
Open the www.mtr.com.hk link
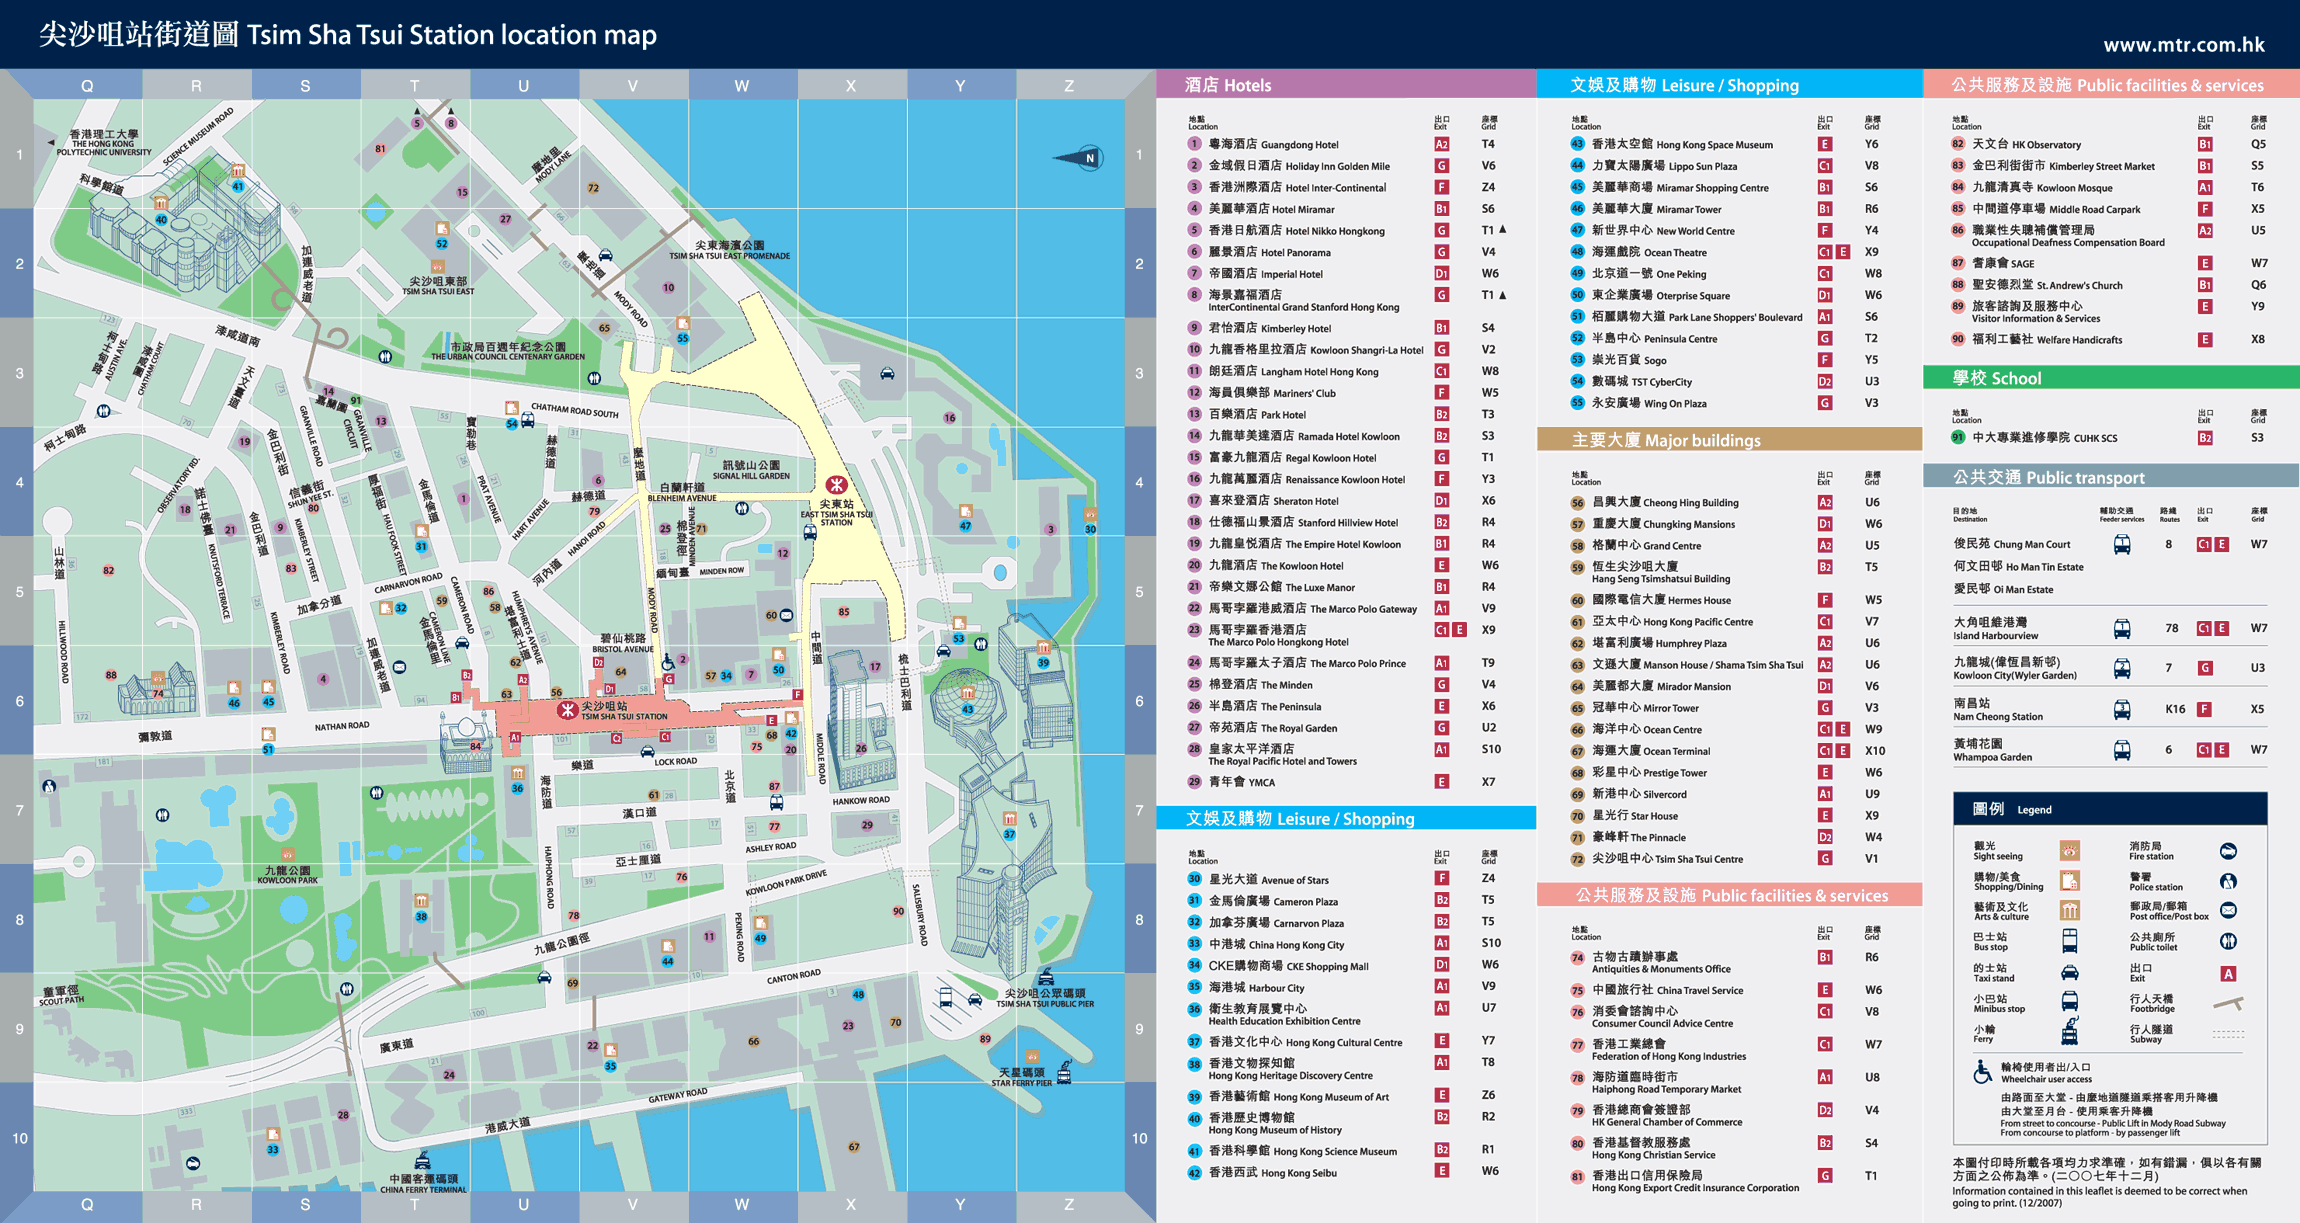click(x=2183, y=44)
